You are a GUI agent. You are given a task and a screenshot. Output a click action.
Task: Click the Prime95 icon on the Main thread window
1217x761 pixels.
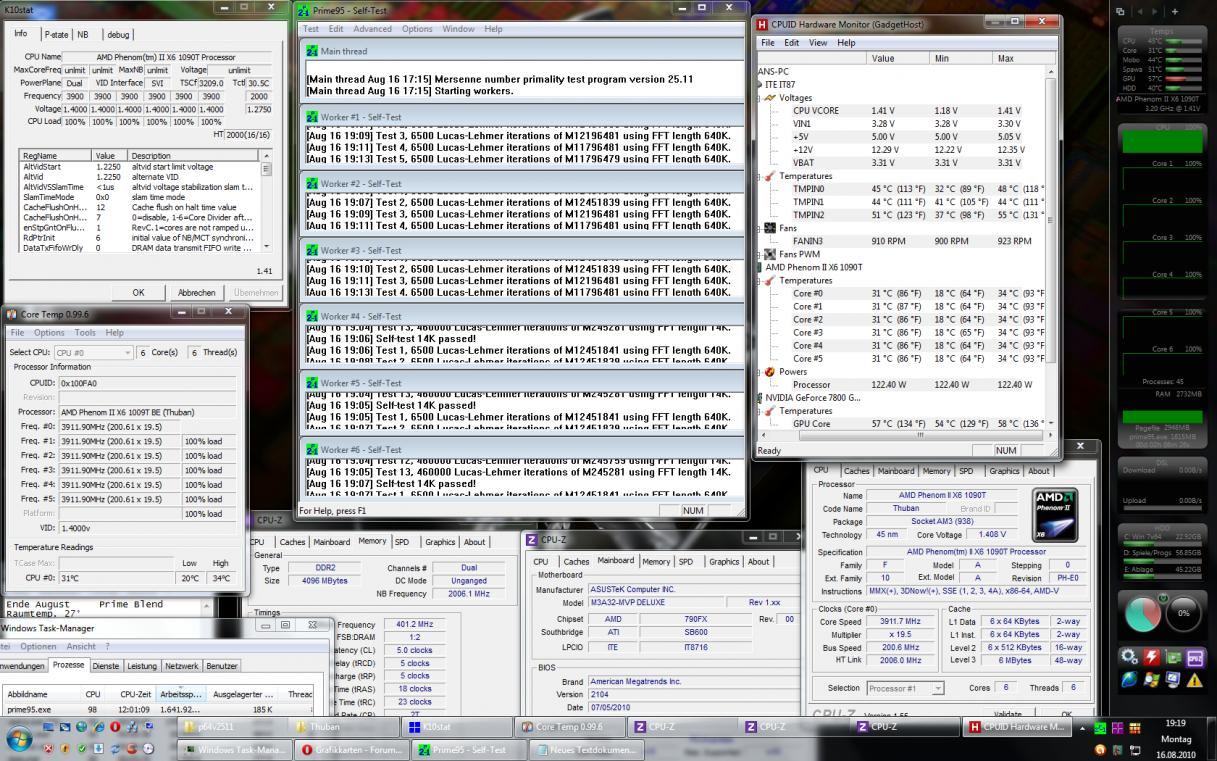click(311, 51)
